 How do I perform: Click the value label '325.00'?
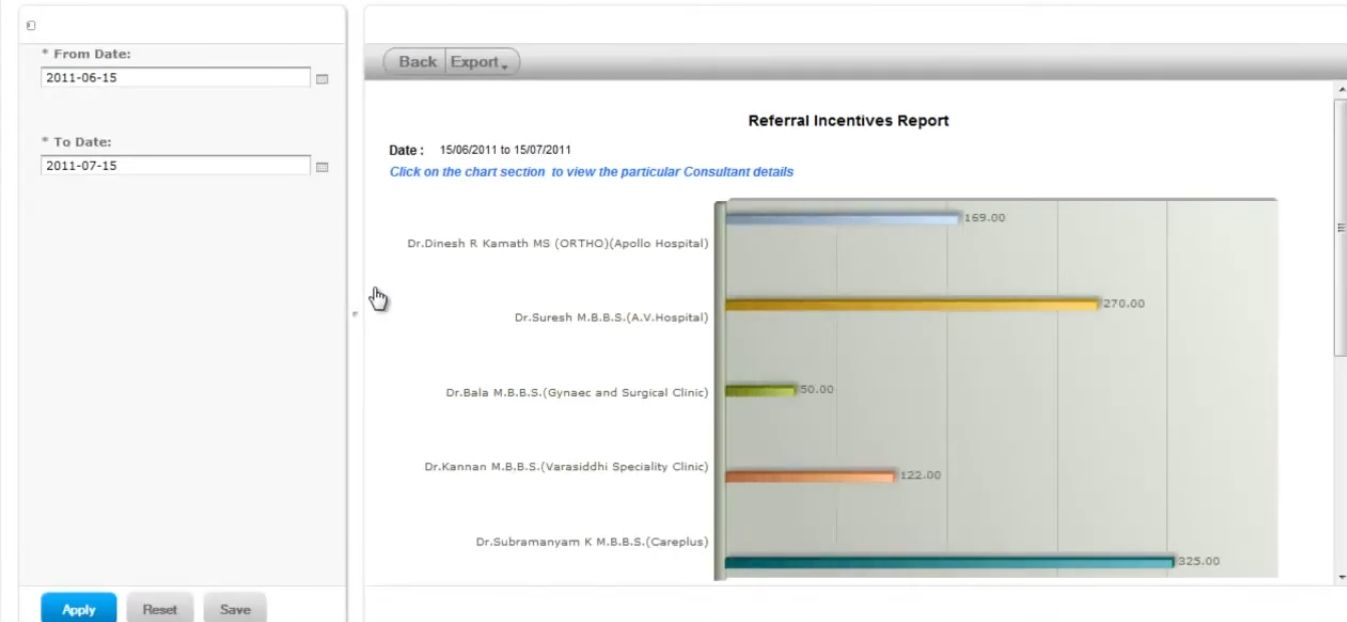tap(1199, 561)
